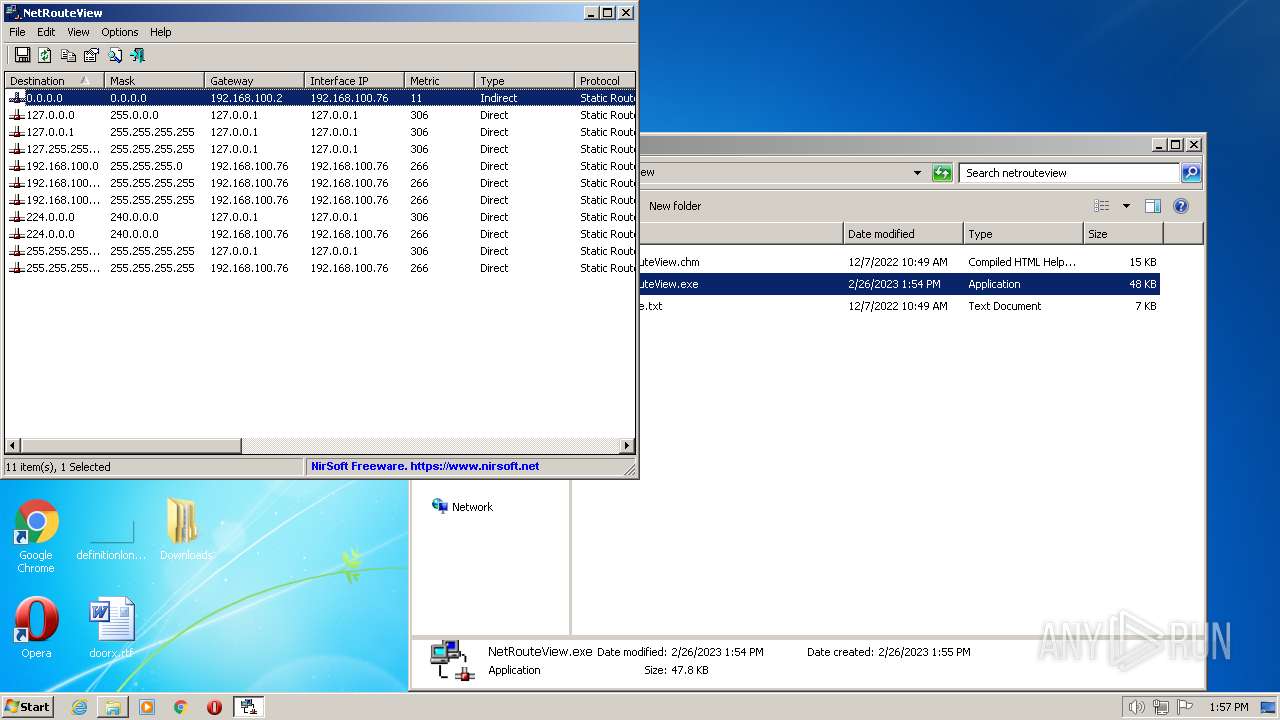Sort by the Destination column header
The image size is (1280, 720).
54,81
